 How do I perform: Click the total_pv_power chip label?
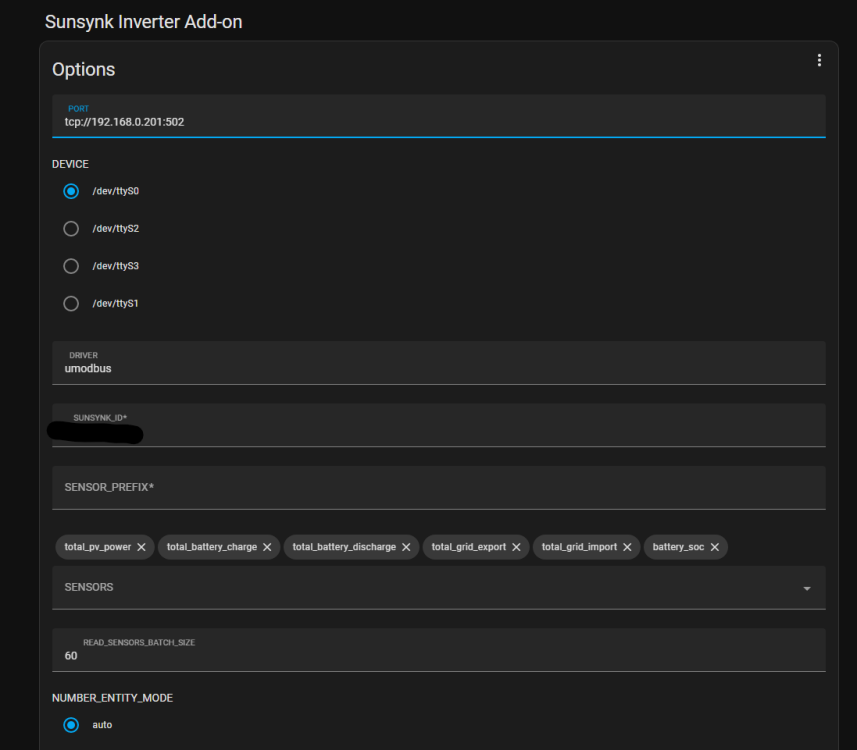(x=97, y=547)
